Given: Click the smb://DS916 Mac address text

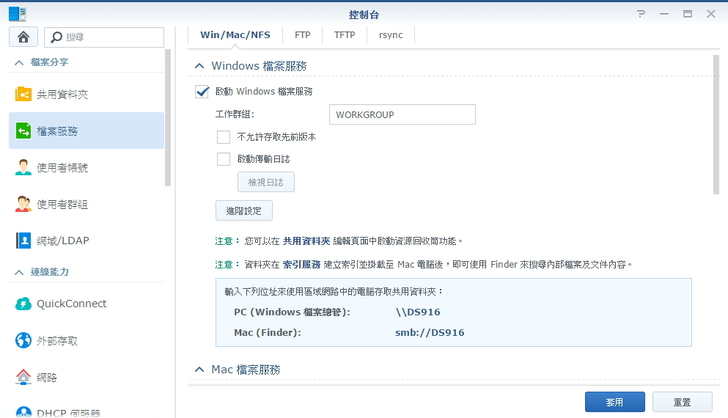Looking at the screenshot, I should pos(429,333).
